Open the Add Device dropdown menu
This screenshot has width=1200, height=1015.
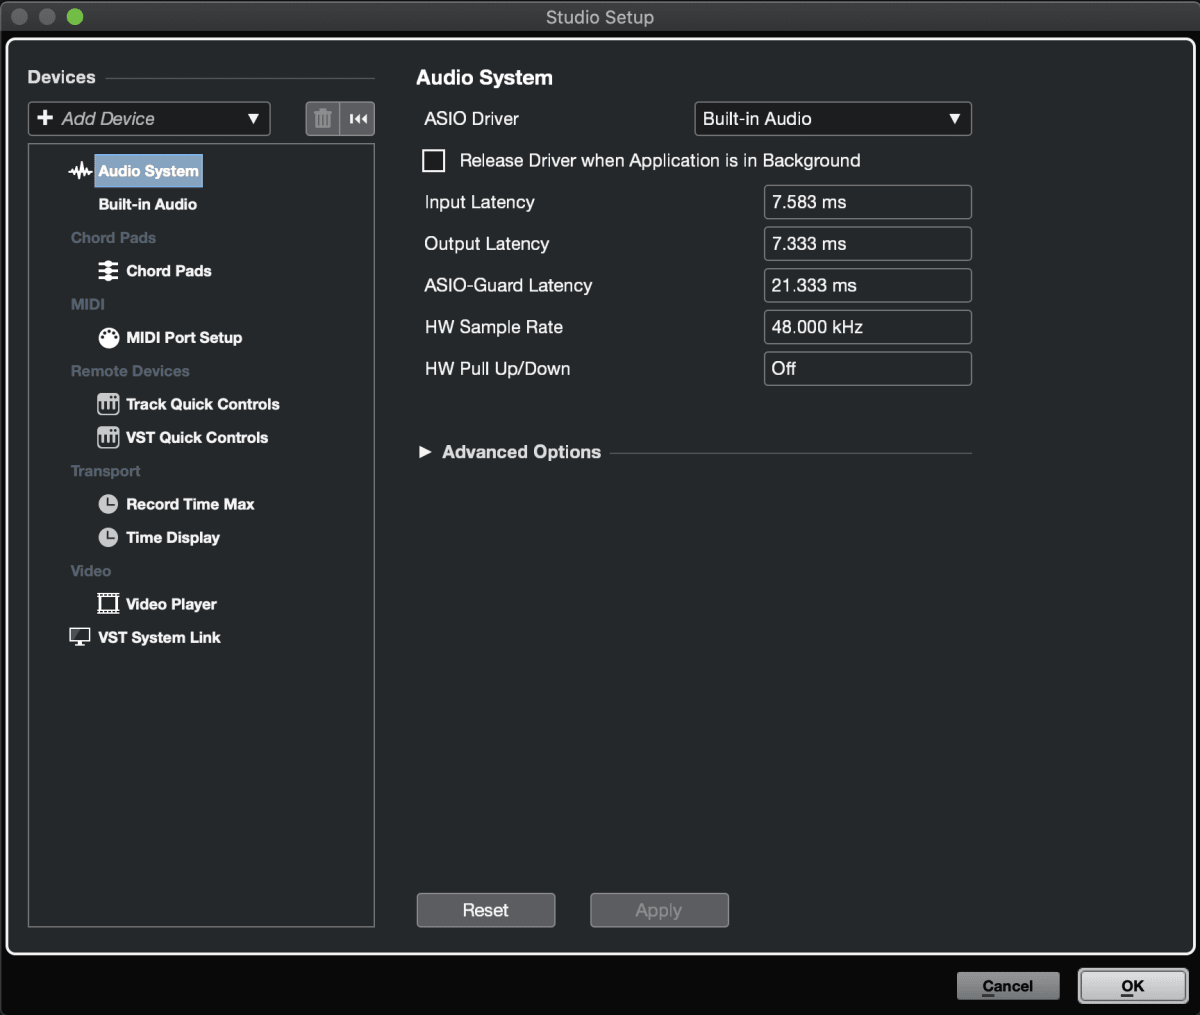pos(149,119)
